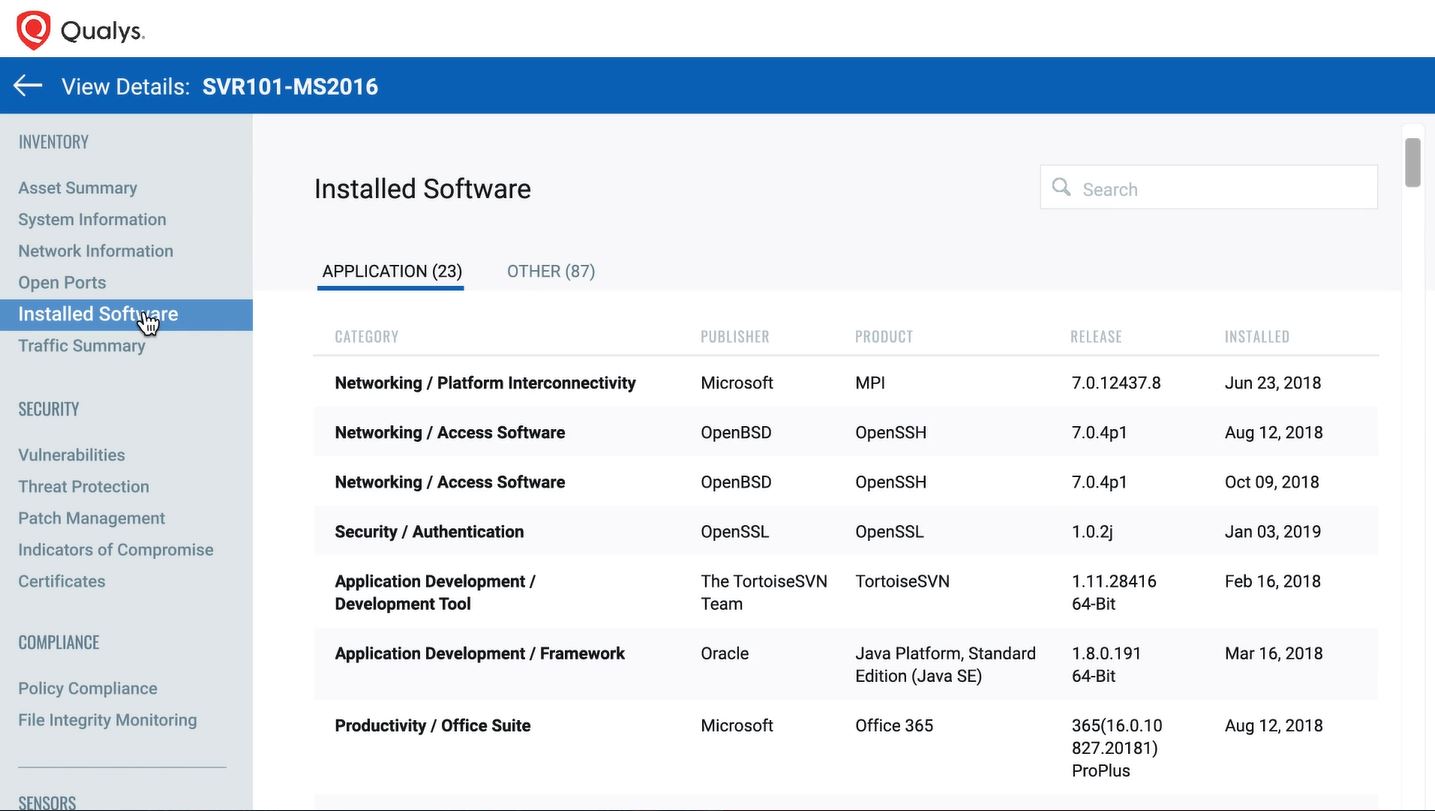The height and width of the screenshot is (811, 1435).
Task: Open Asset Summary in sidebar
Action: point(78,188)
